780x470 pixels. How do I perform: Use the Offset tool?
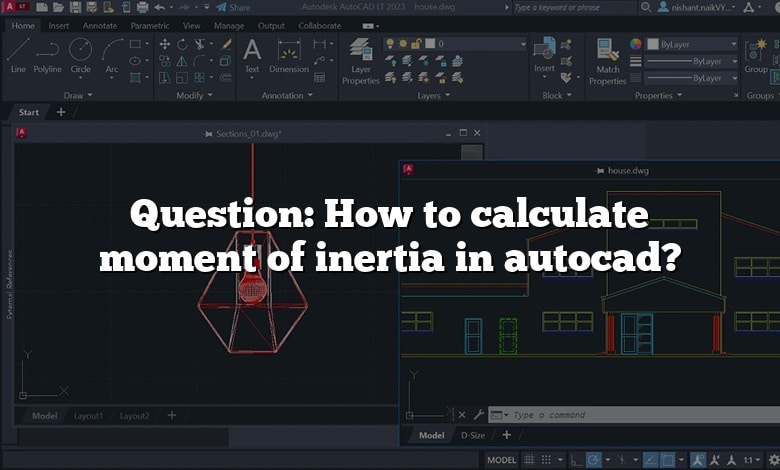[x=226, y=78]
